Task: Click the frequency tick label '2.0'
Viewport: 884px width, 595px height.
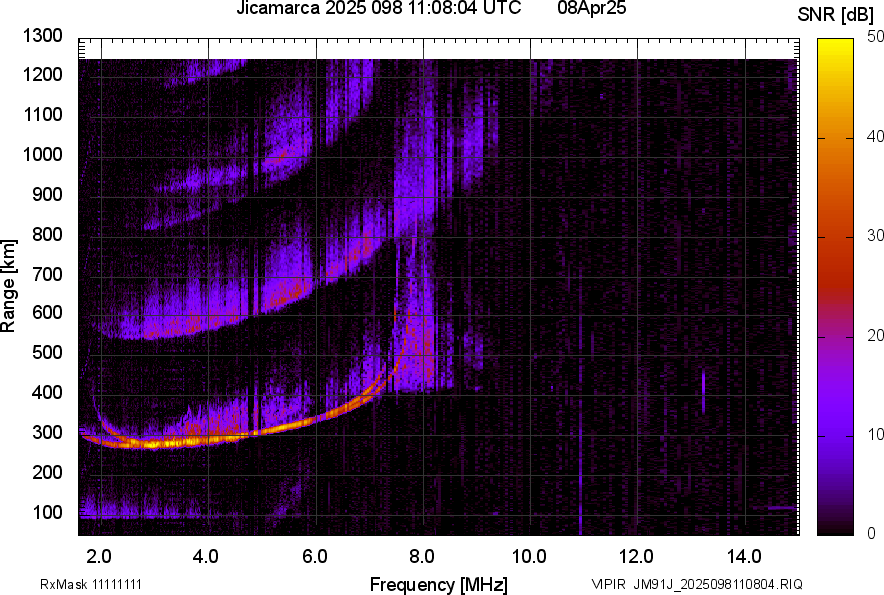Action: (99, 557)
